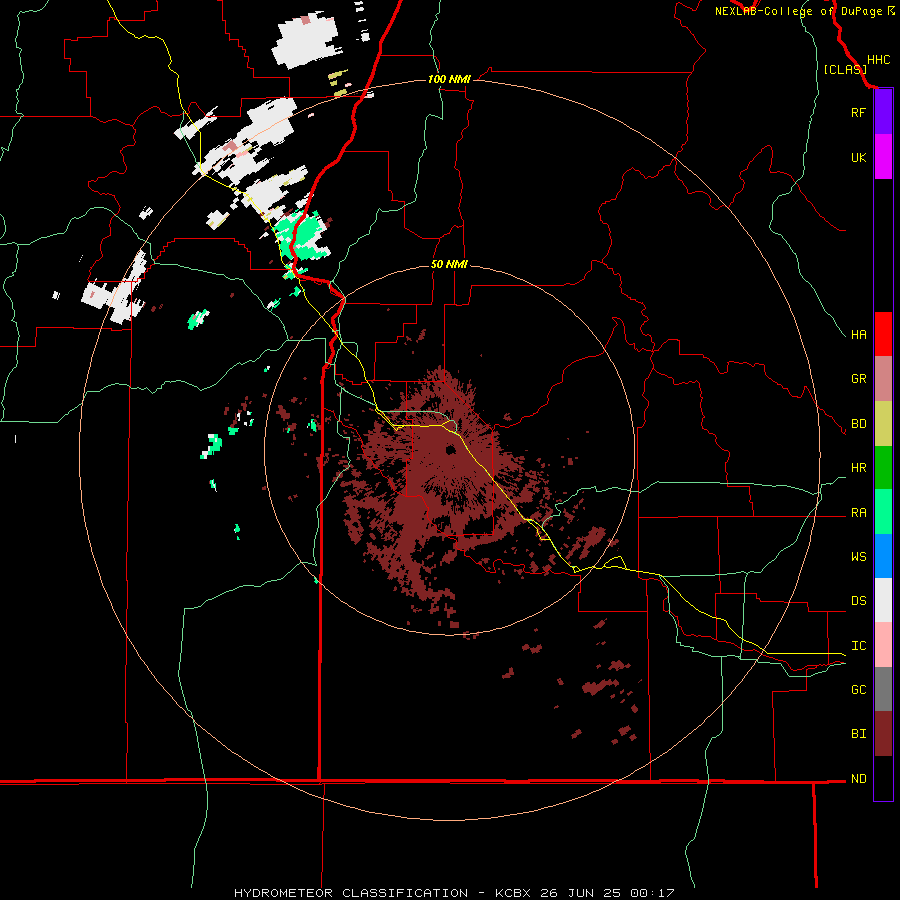Click the black ND legend swatch
The height and width of the screenshot is (900, 900).
(883, 778)
